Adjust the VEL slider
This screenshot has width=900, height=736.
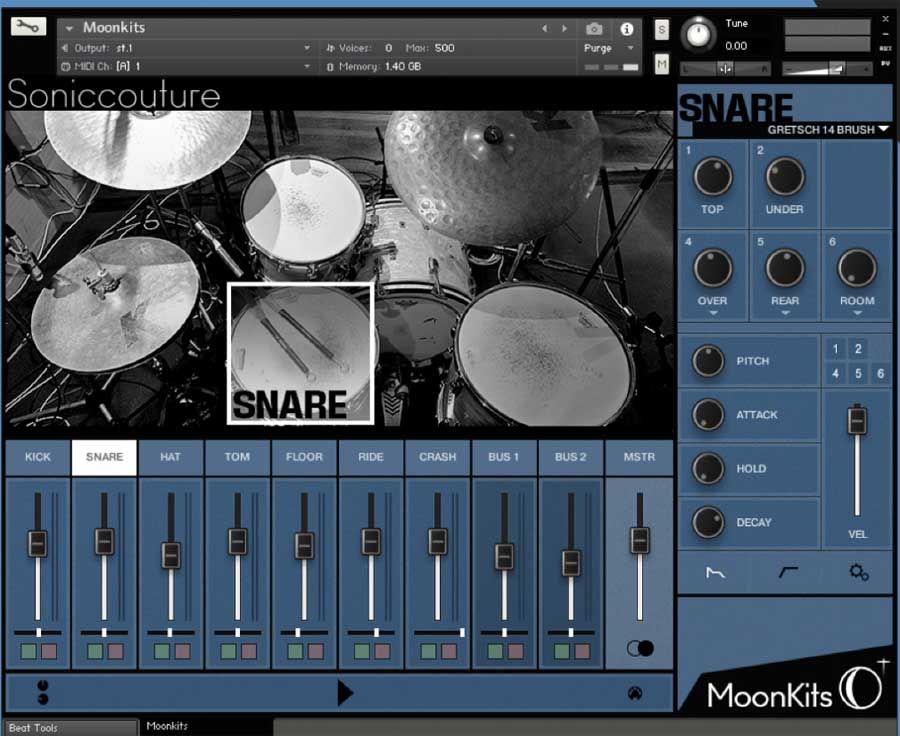(x=858, y=420)
